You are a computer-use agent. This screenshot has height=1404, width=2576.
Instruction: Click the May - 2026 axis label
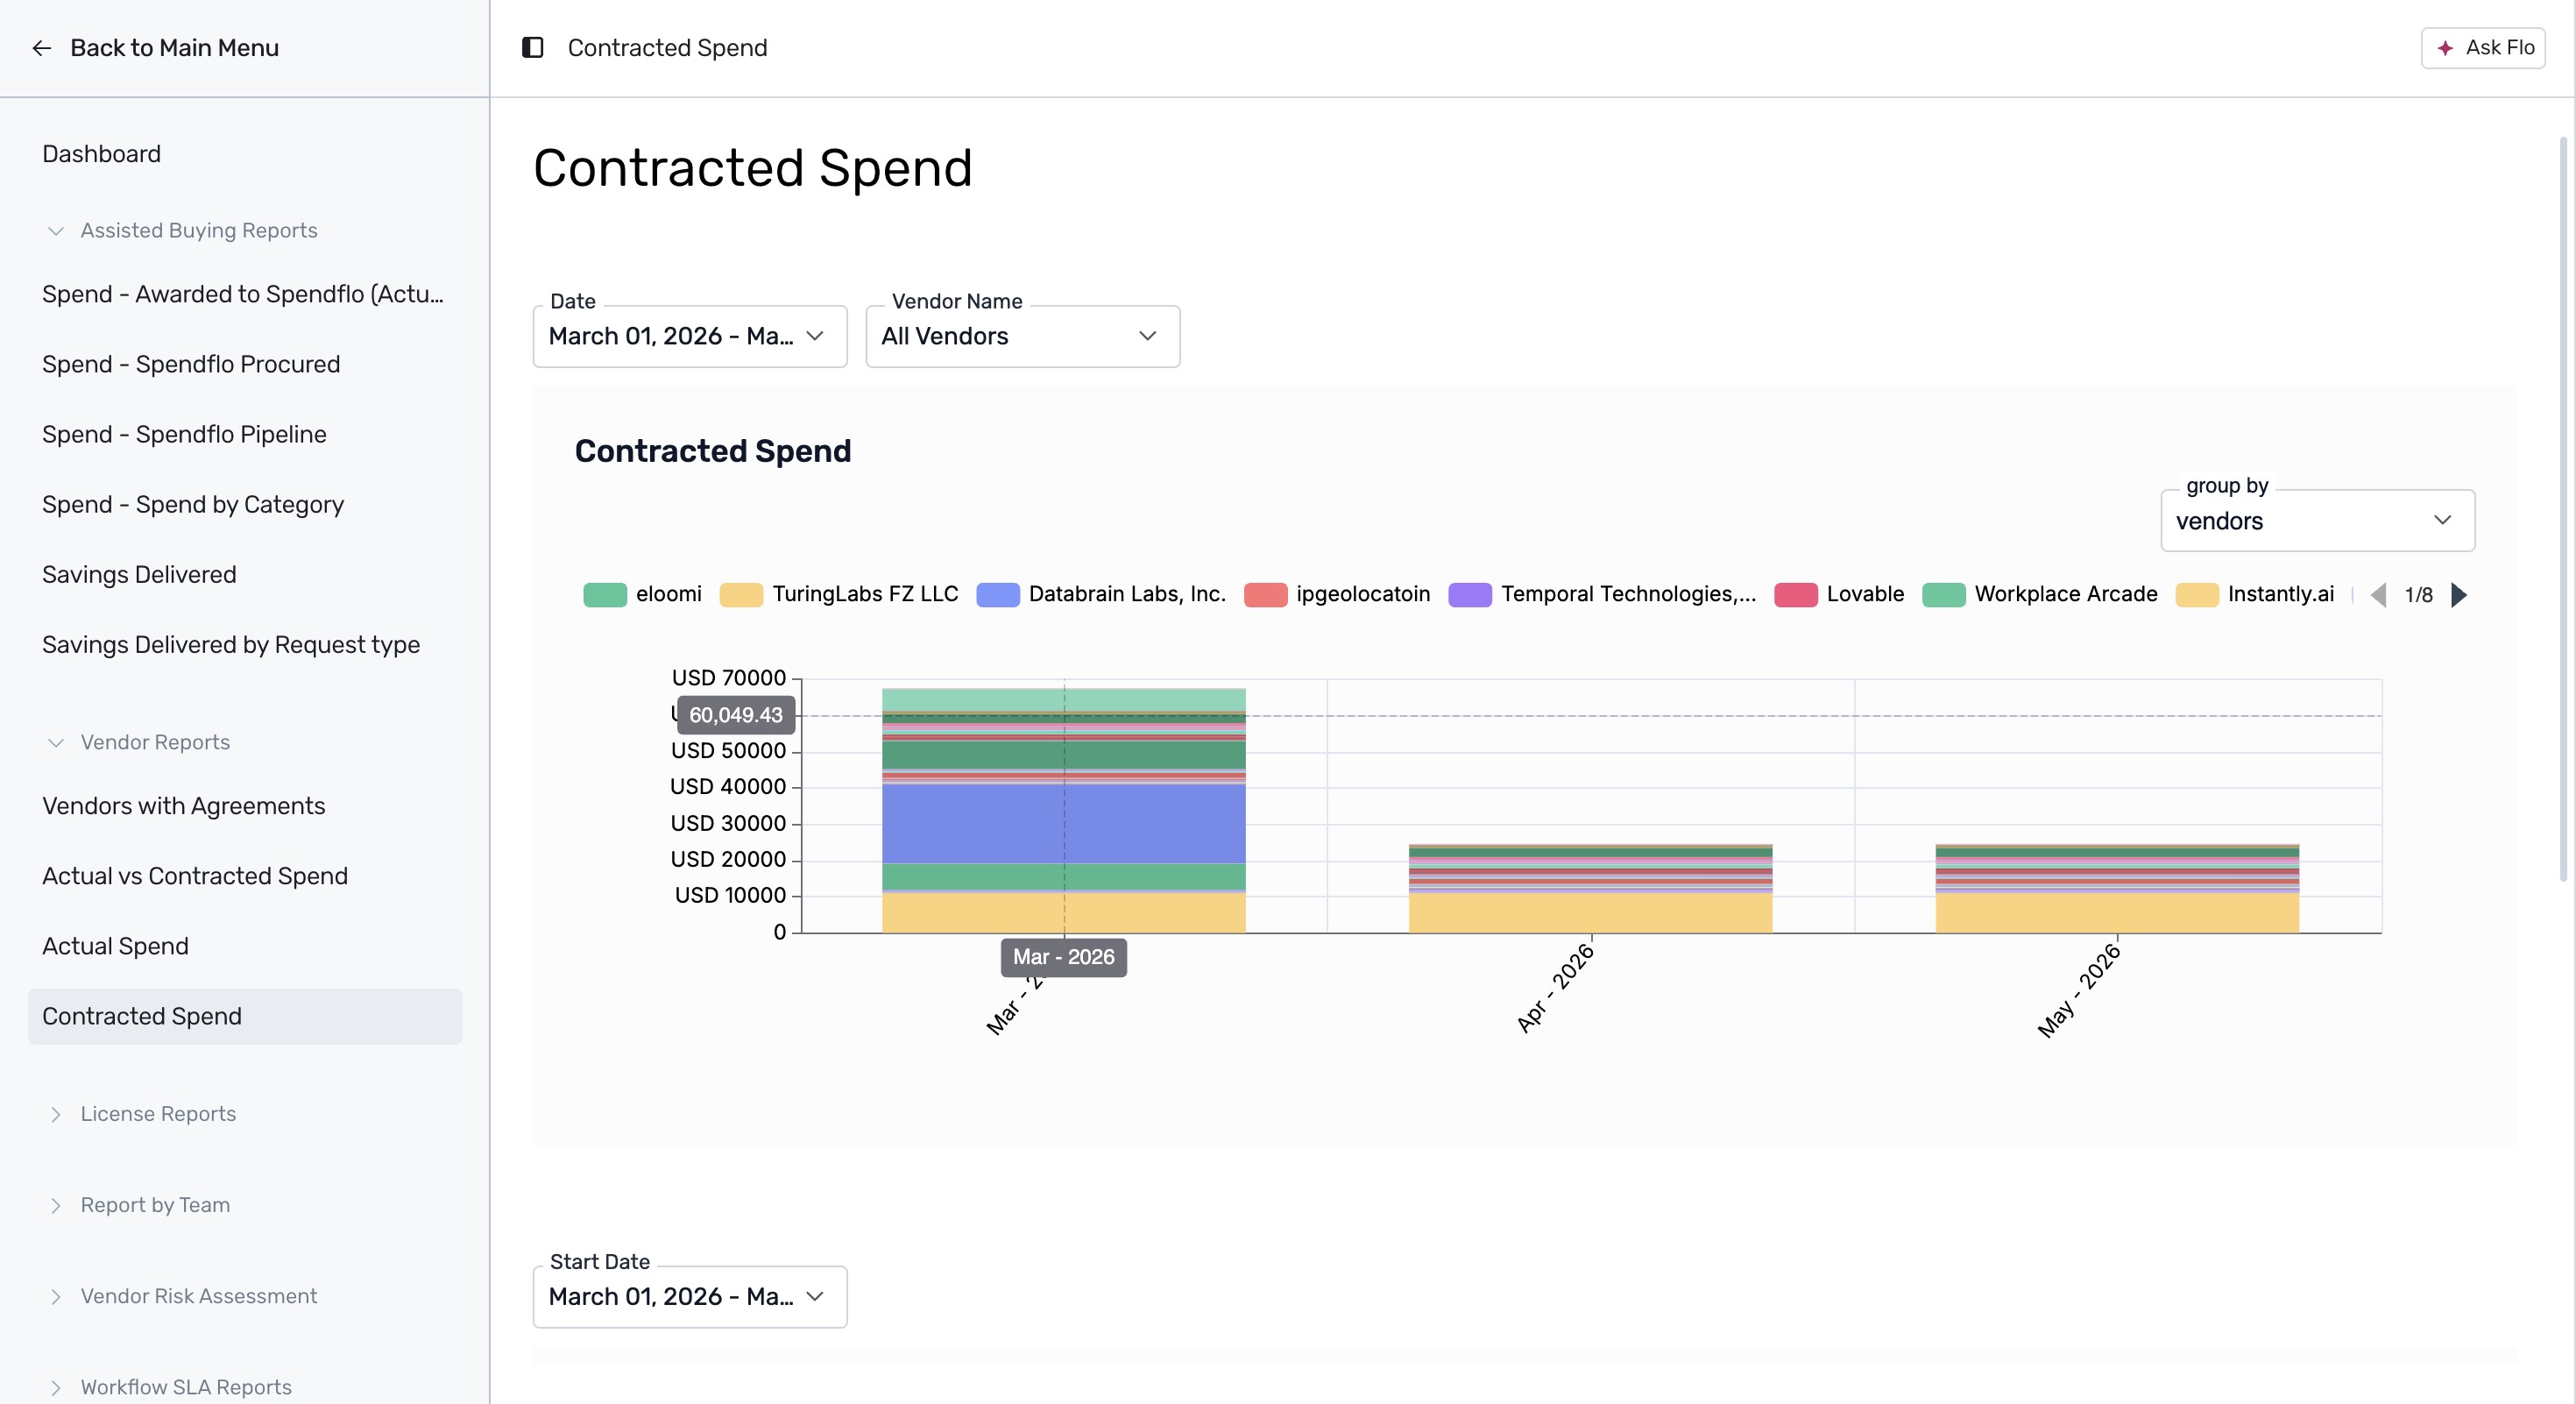point(2078,991)
